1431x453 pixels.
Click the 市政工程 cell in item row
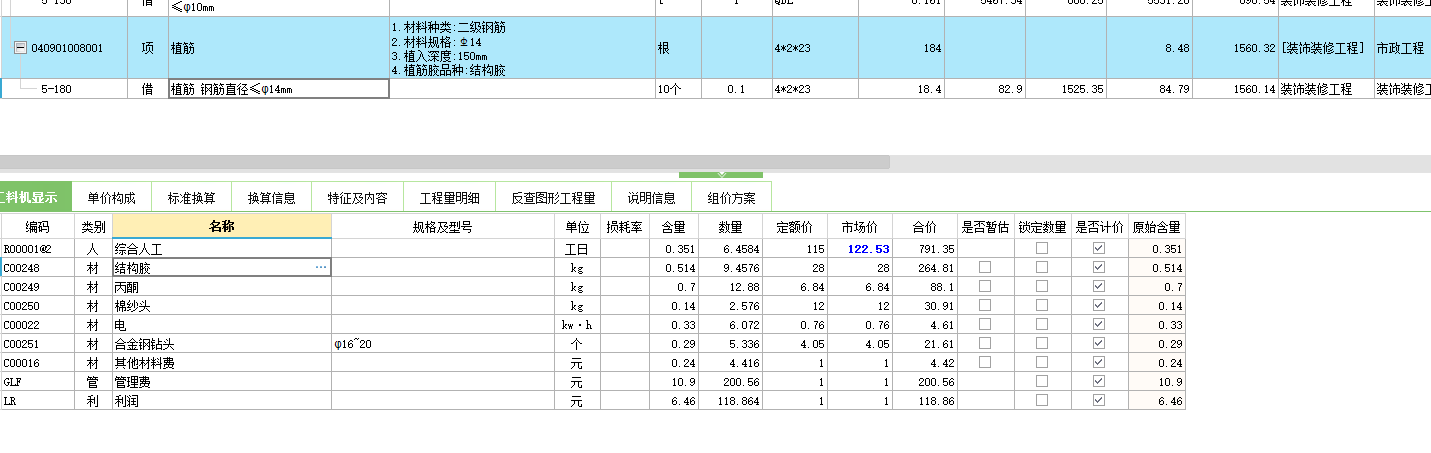coord(1401,48)
